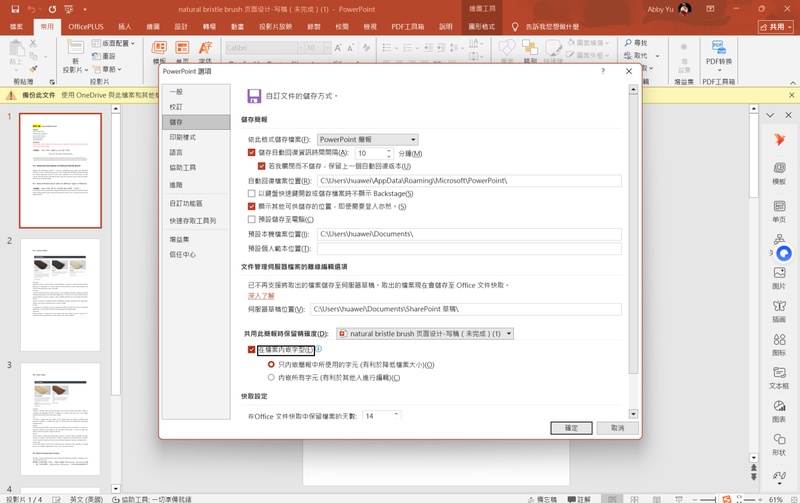Screen dimensions: 800x503
Task: Open the 圖形格式 Shape Format tab
Action: coord(482,27)
